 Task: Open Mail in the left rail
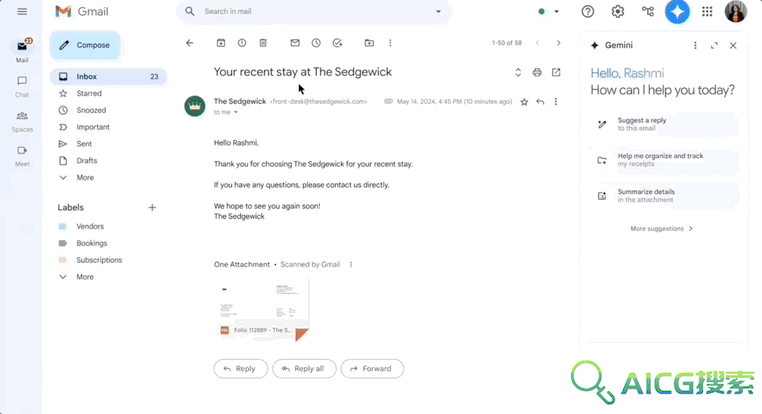22,51
